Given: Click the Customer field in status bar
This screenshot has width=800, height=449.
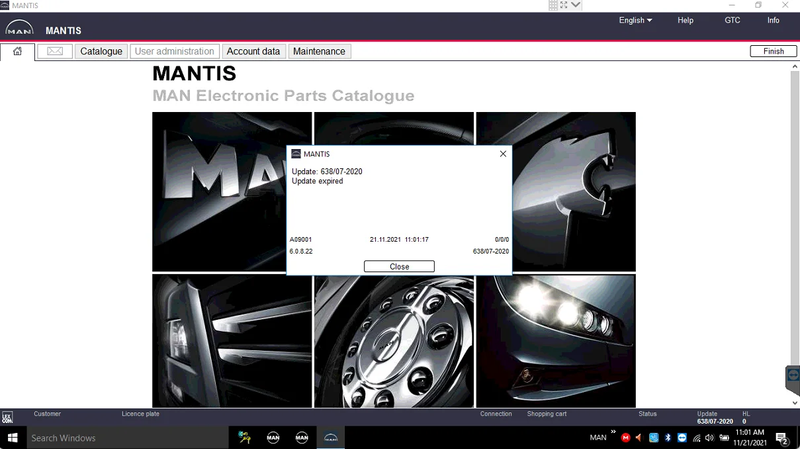Looking at the screenshot, I should pos(47,414).
